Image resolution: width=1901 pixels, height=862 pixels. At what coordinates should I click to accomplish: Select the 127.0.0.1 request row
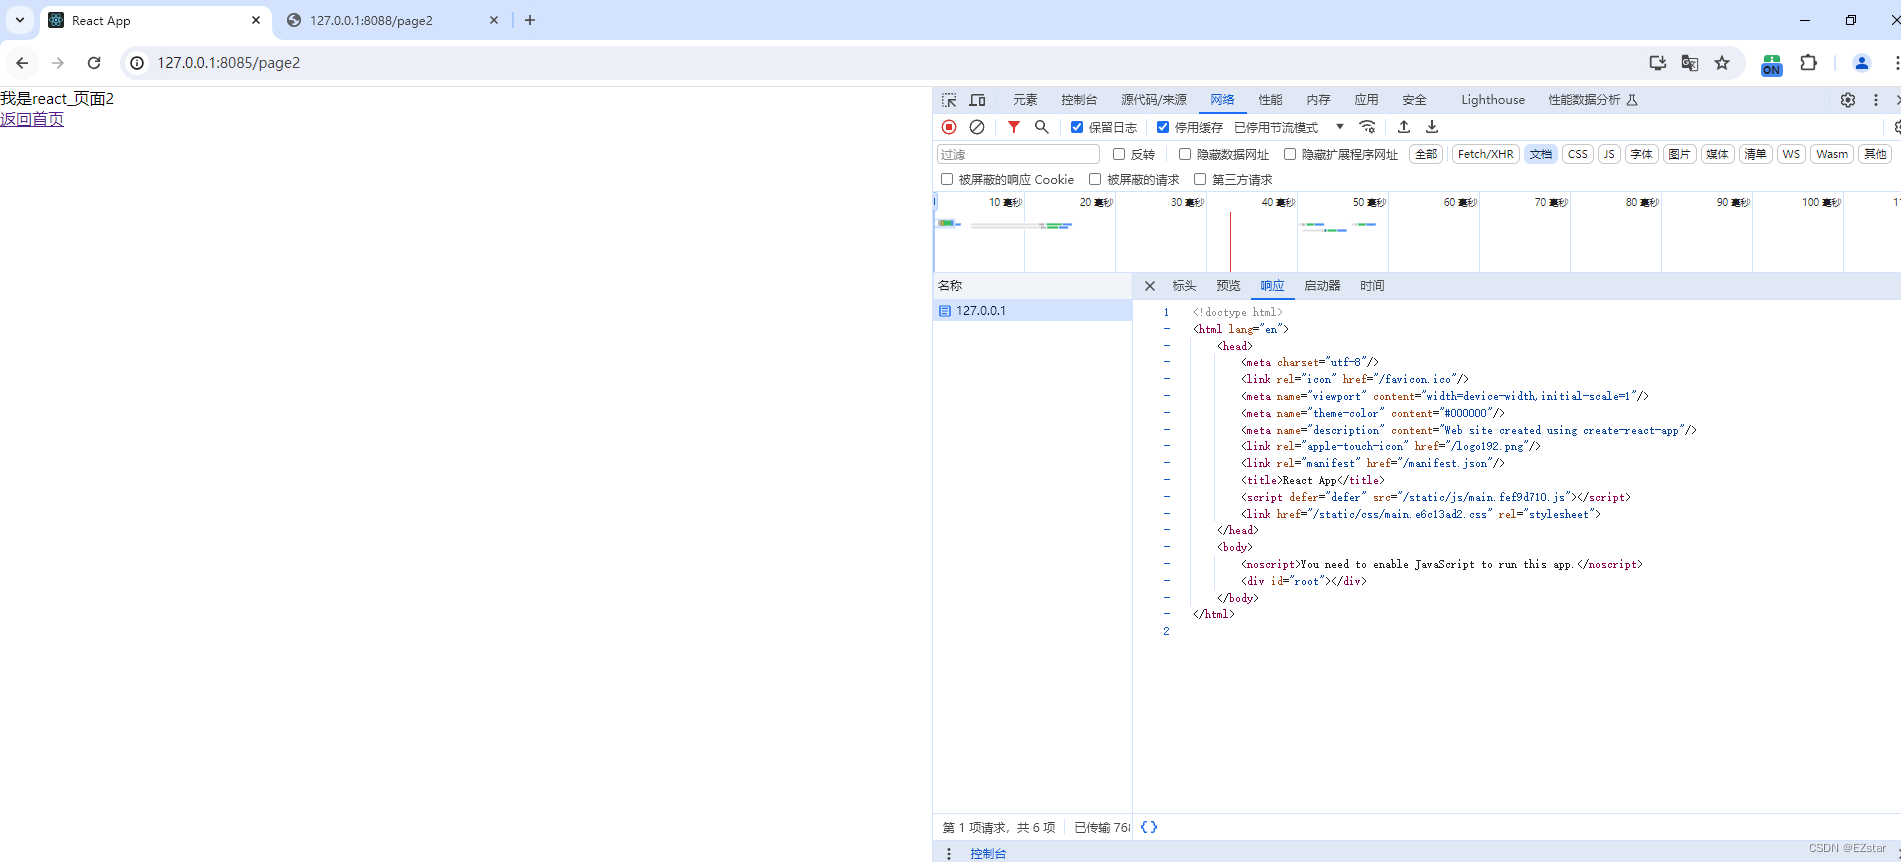pyautogui.click(x=1032, y=311)
